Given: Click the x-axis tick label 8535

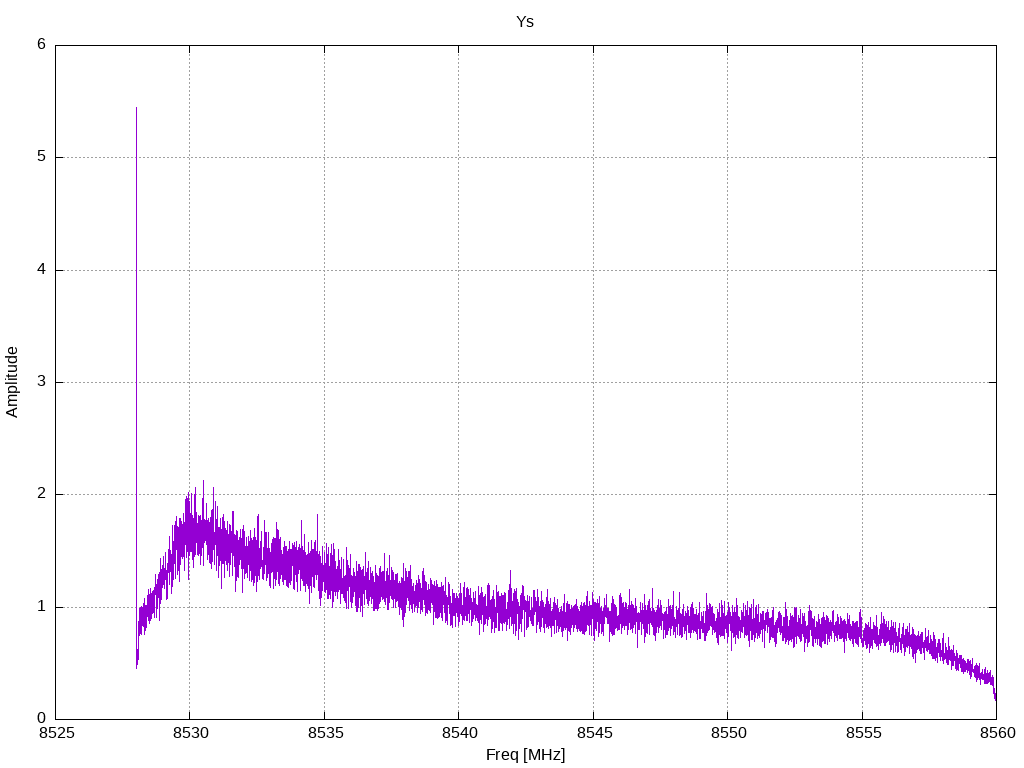Looking at the screenshot, I should [x=325, y=733].
